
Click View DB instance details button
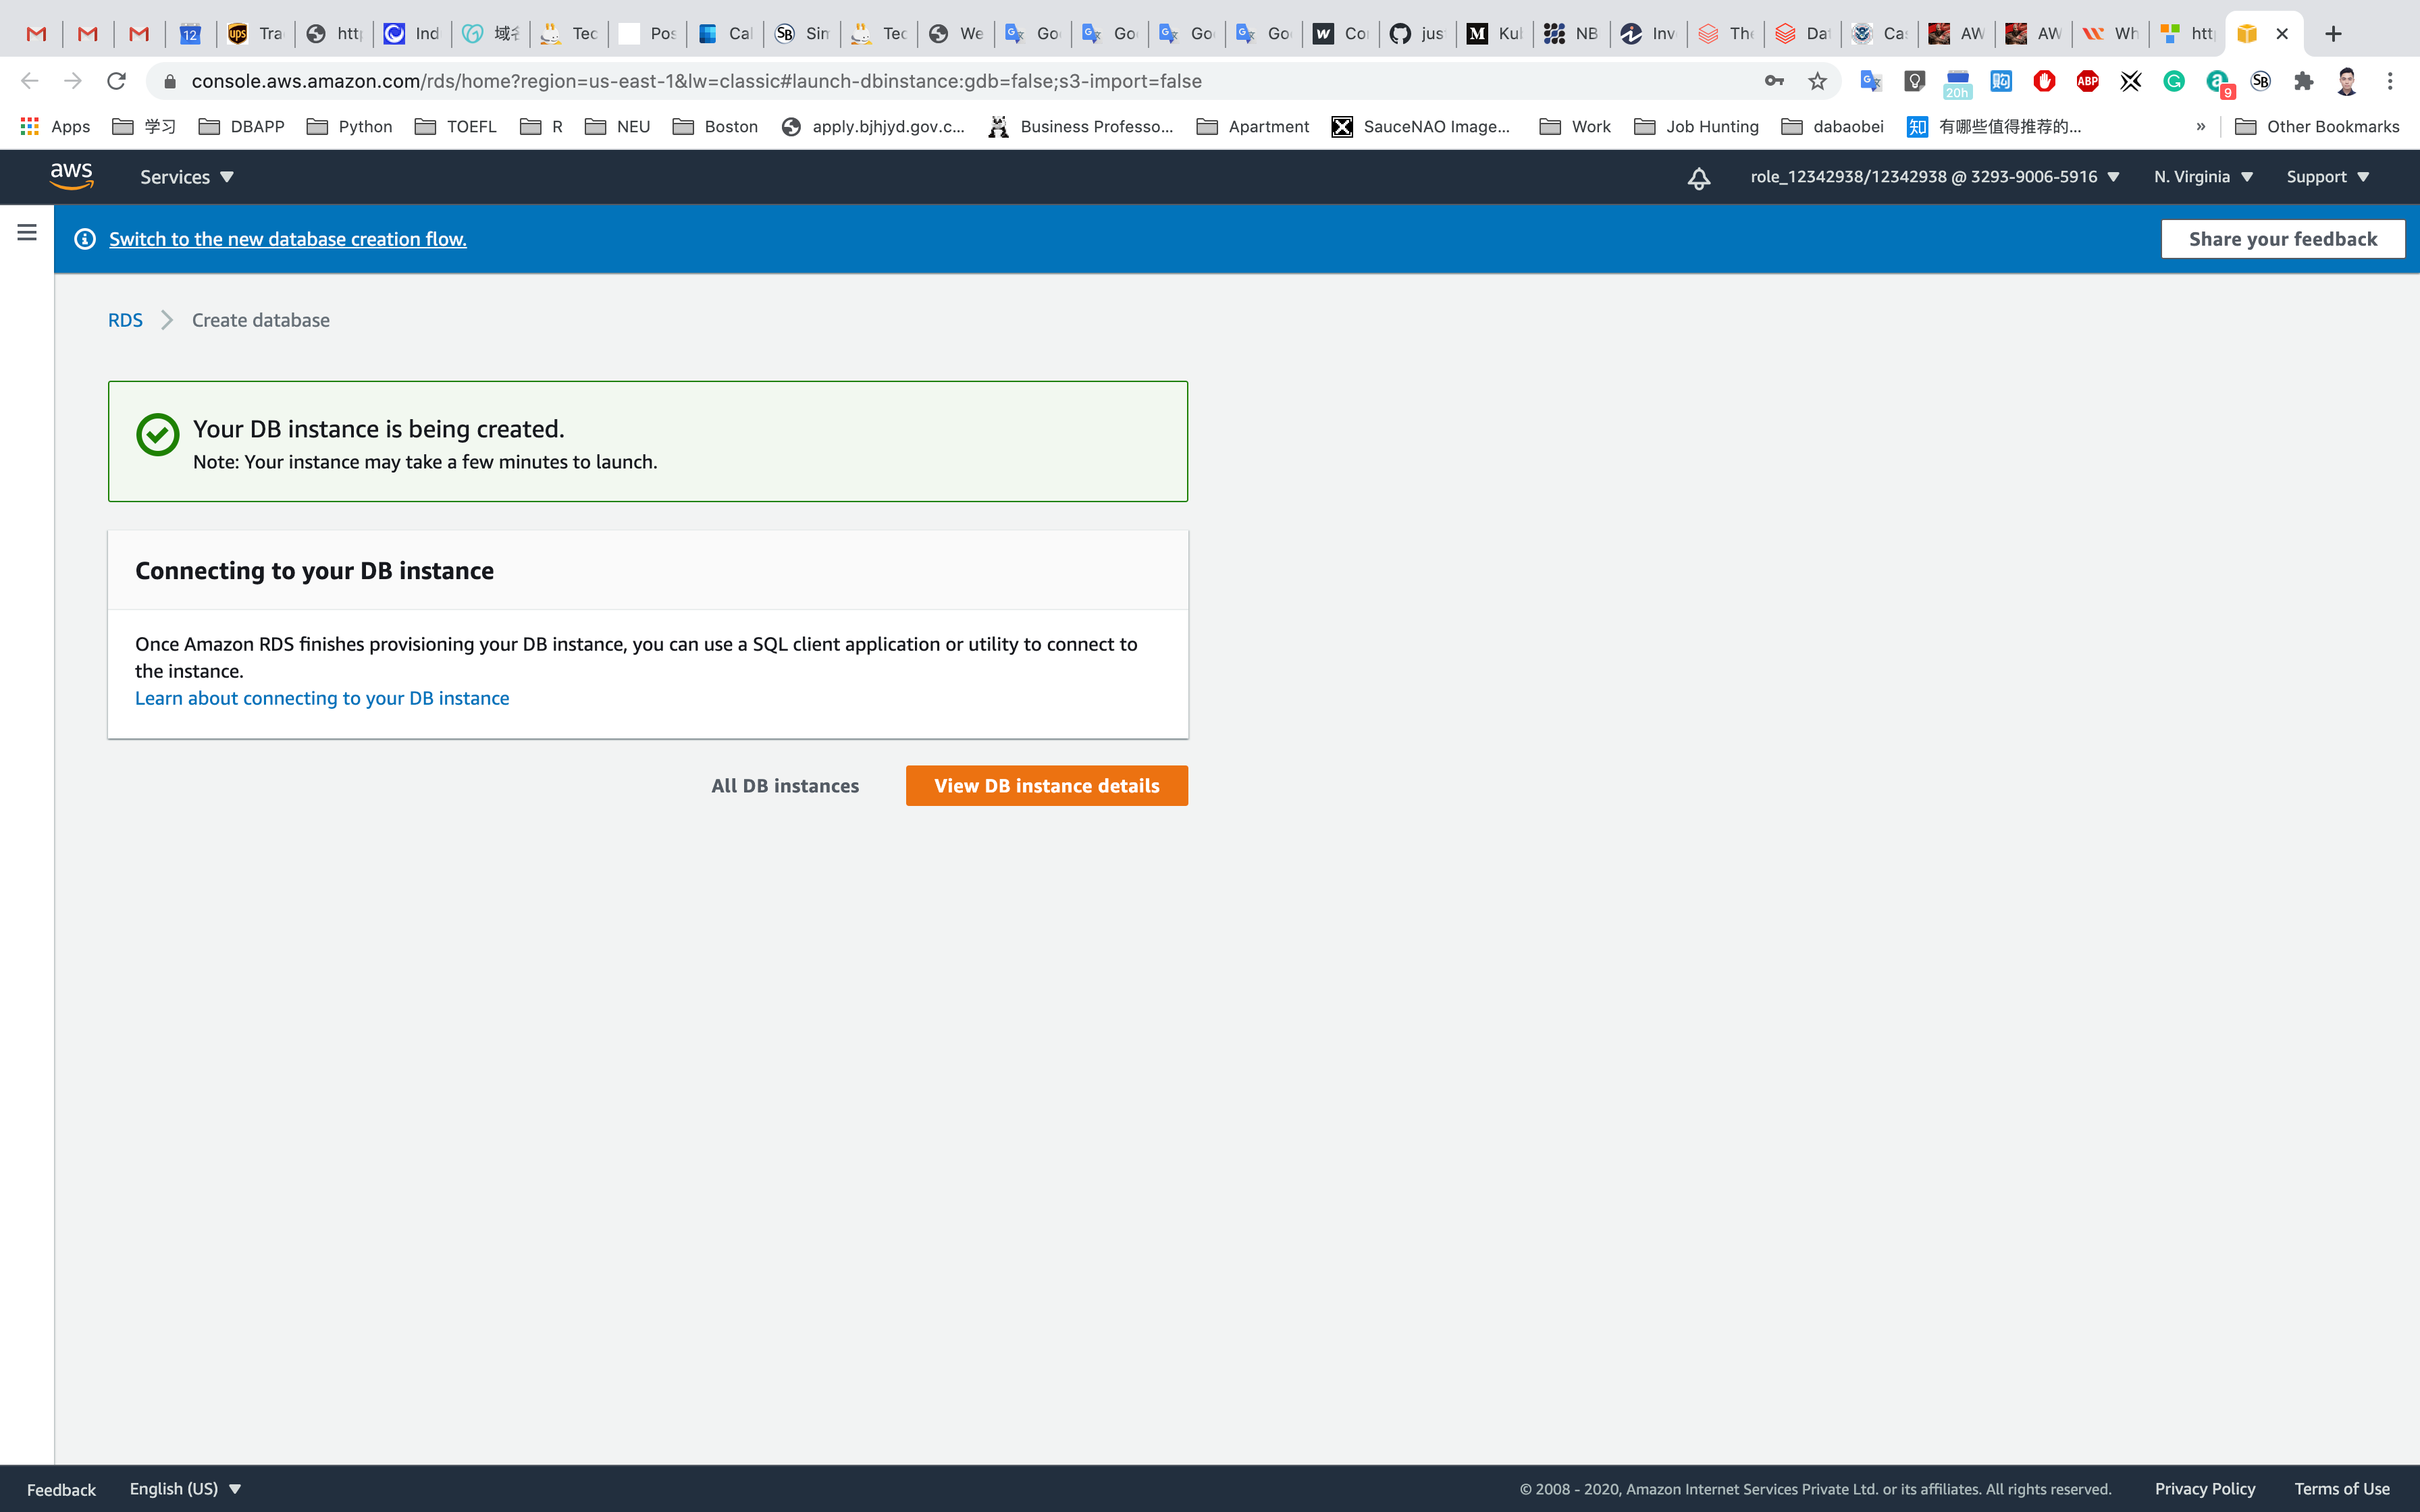pos(1046,786)
